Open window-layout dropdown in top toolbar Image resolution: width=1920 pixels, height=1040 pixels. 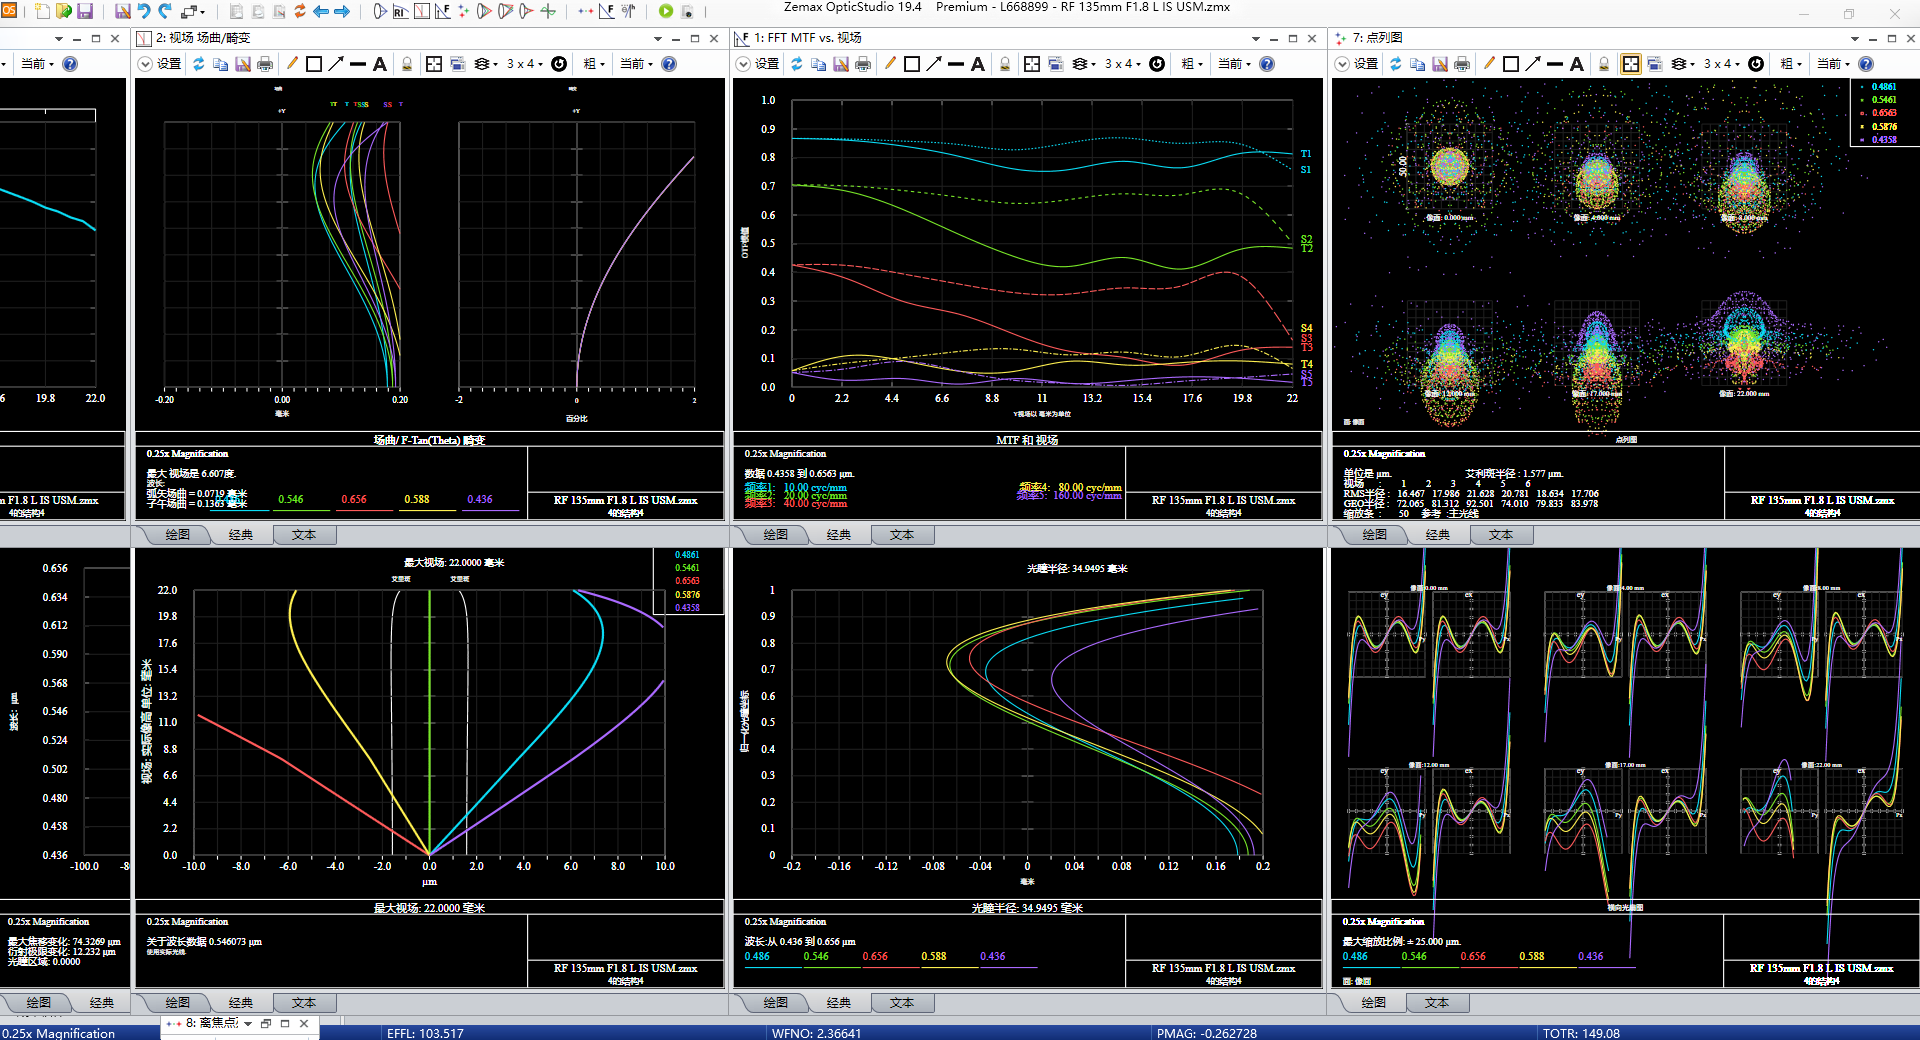click(x=194, y=11)
